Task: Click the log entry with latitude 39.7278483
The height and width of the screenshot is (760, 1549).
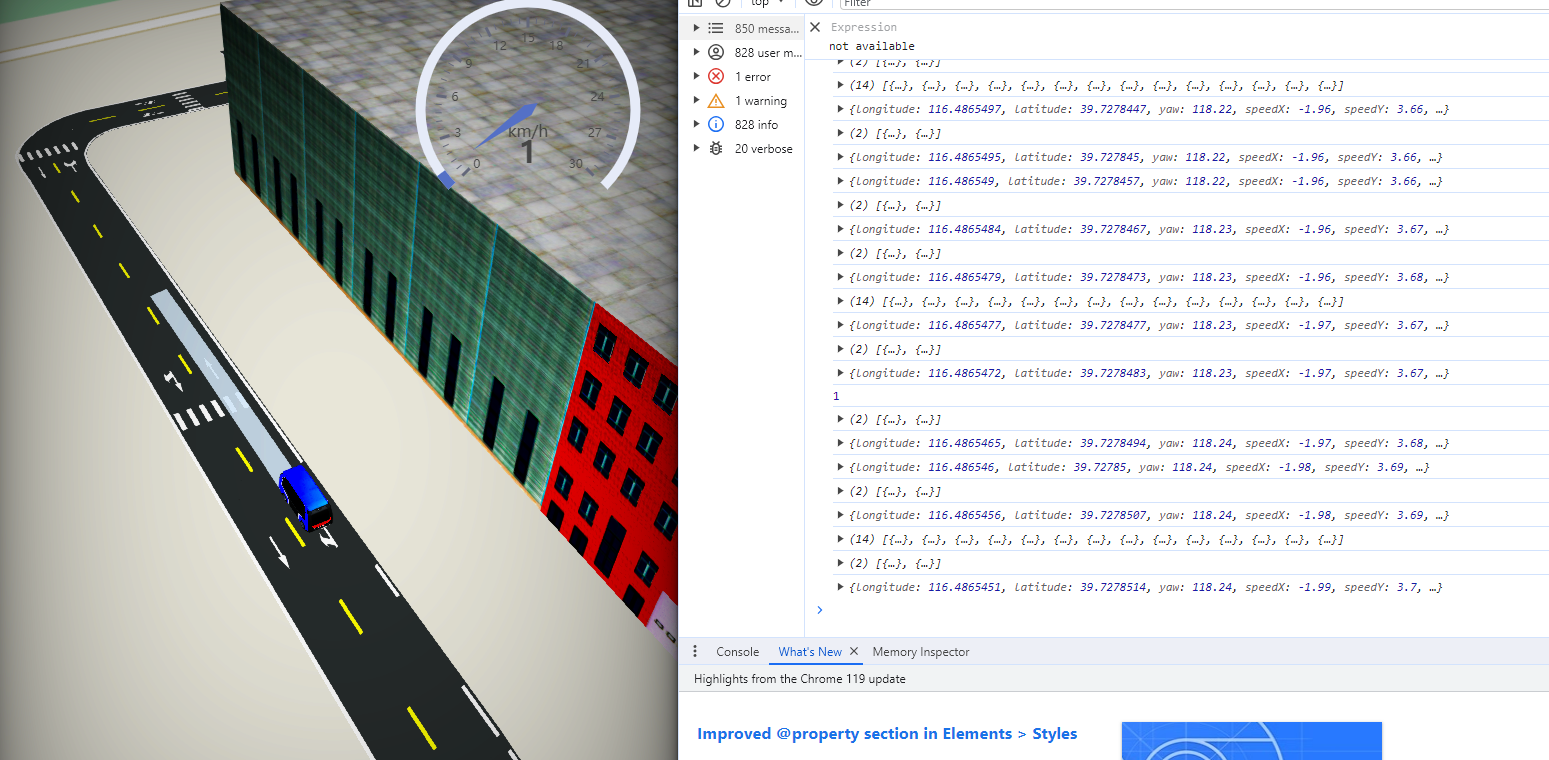Action: click(1148, 373)
